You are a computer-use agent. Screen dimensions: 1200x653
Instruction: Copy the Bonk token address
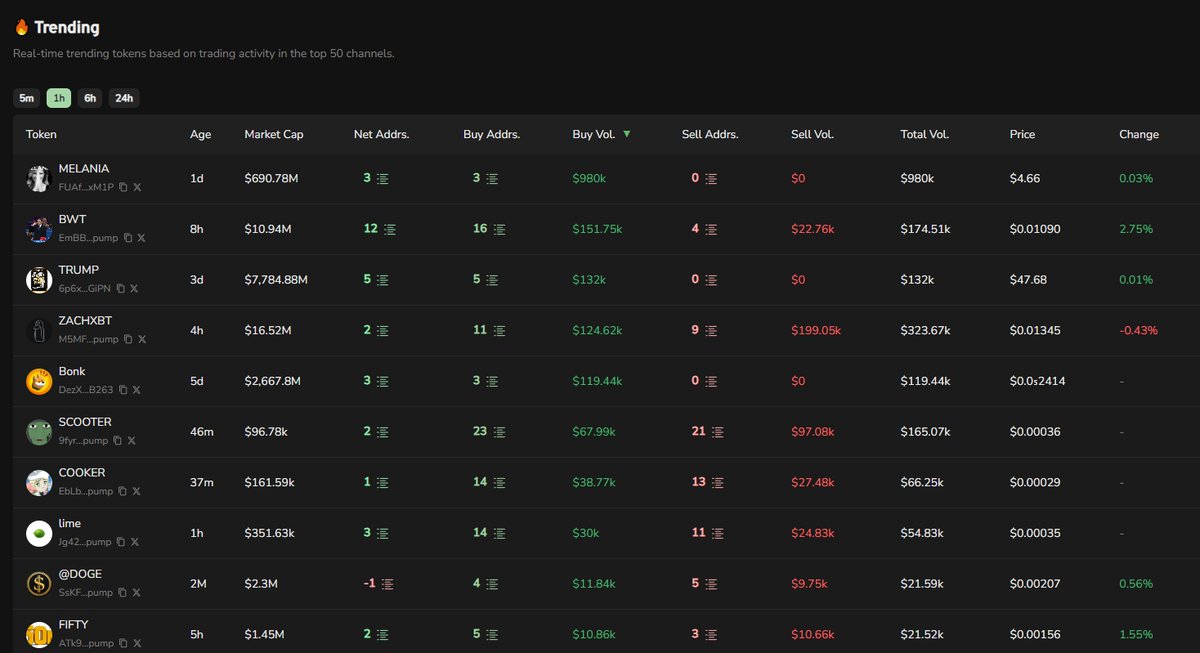point(122,390)
